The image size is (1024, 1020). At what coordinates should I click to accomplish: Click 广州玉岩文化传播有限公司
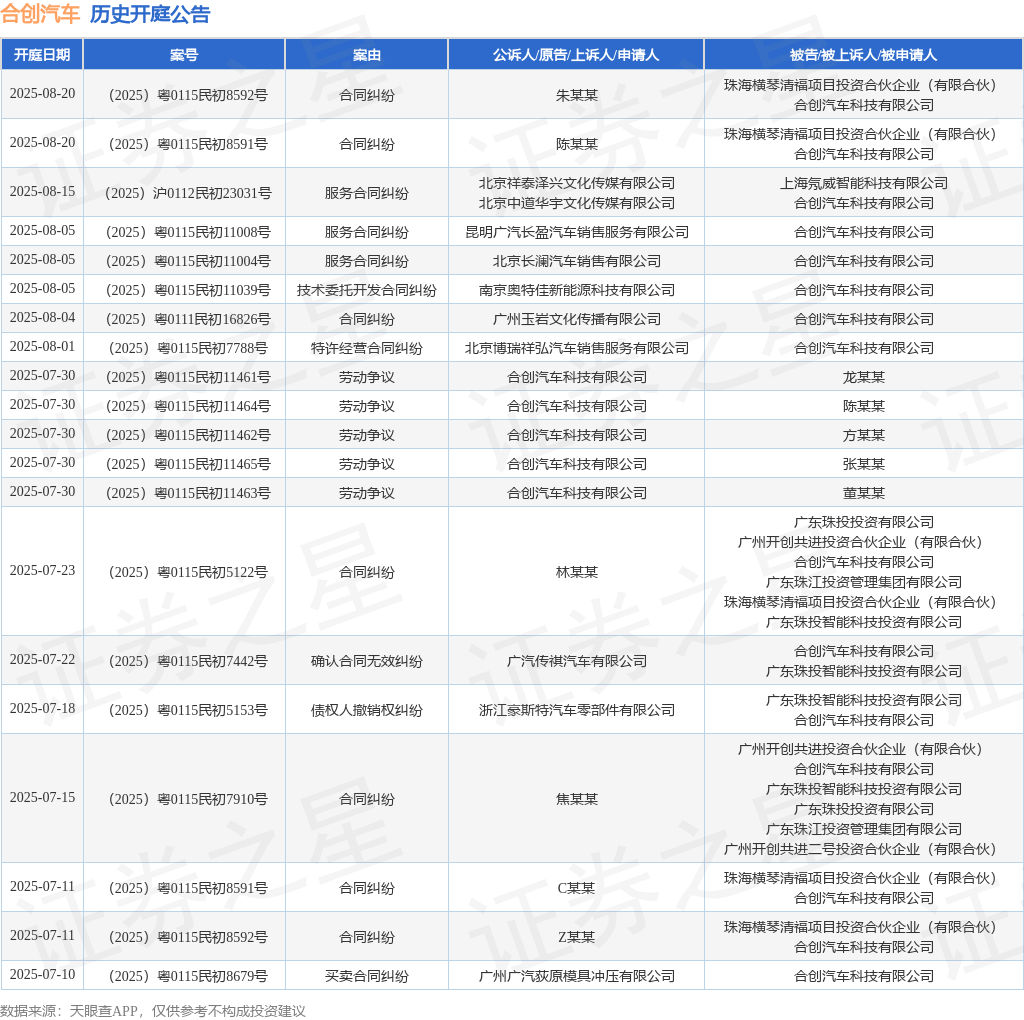pyautogui.click(x=577, y=319)
